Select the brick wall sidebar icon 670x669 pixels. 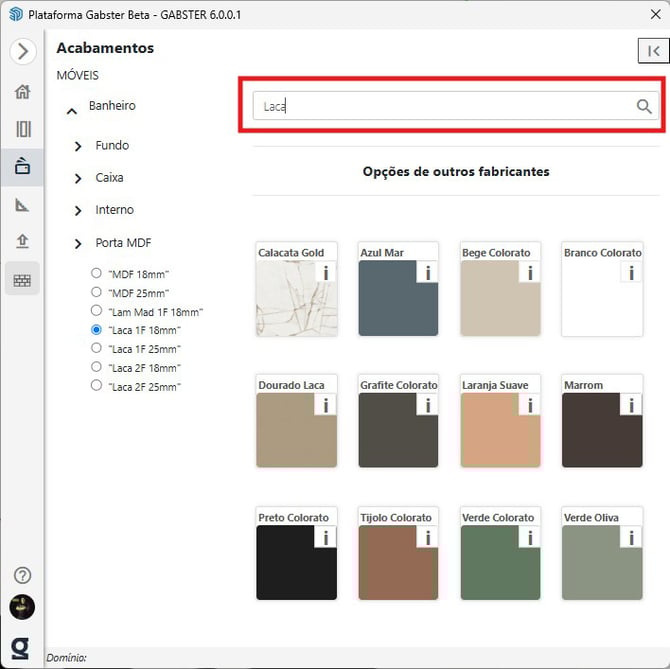click(22, 280)
